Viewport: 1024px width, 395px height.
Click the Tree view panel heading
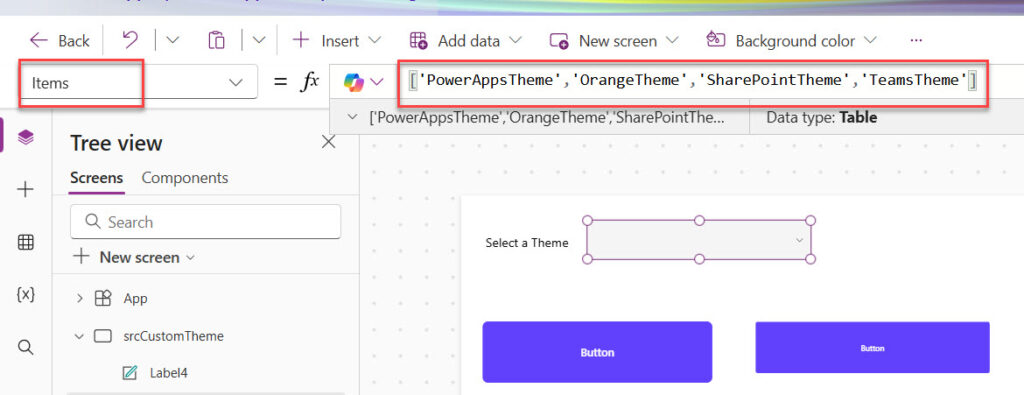(116, 143)
